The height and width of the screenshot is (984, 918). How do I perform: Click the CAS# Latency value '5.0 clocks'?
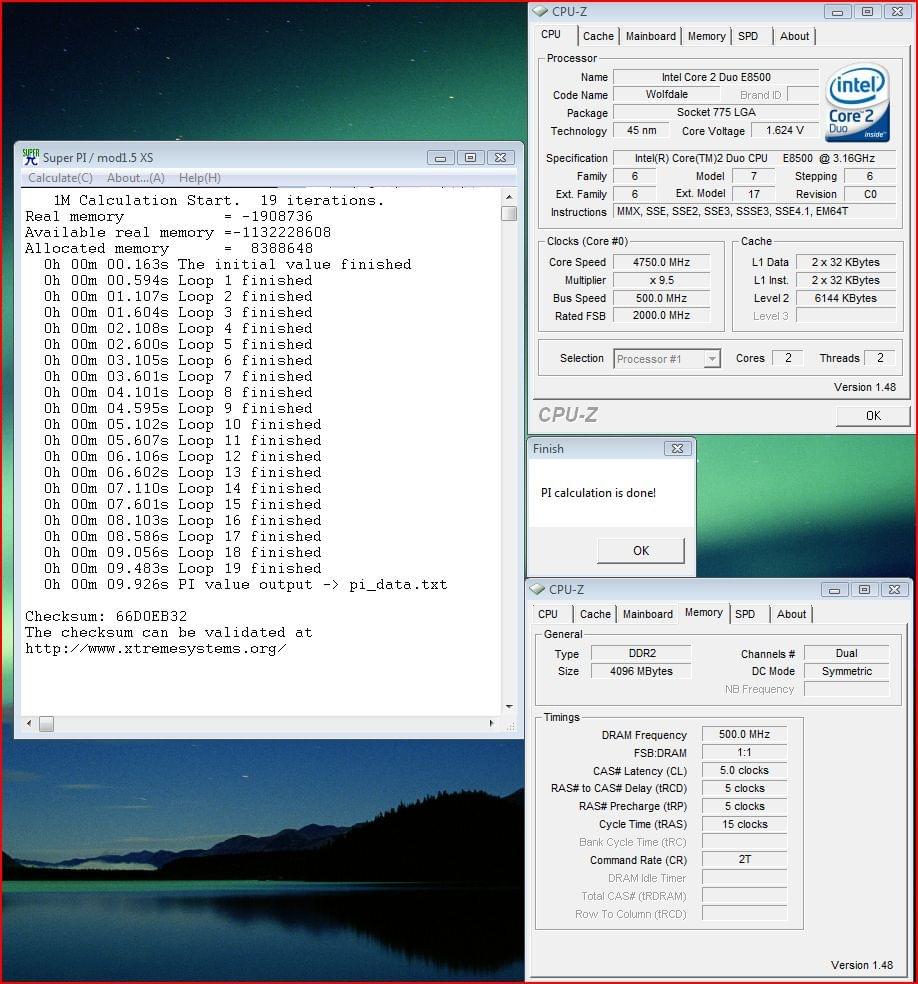tap(744, 771)
